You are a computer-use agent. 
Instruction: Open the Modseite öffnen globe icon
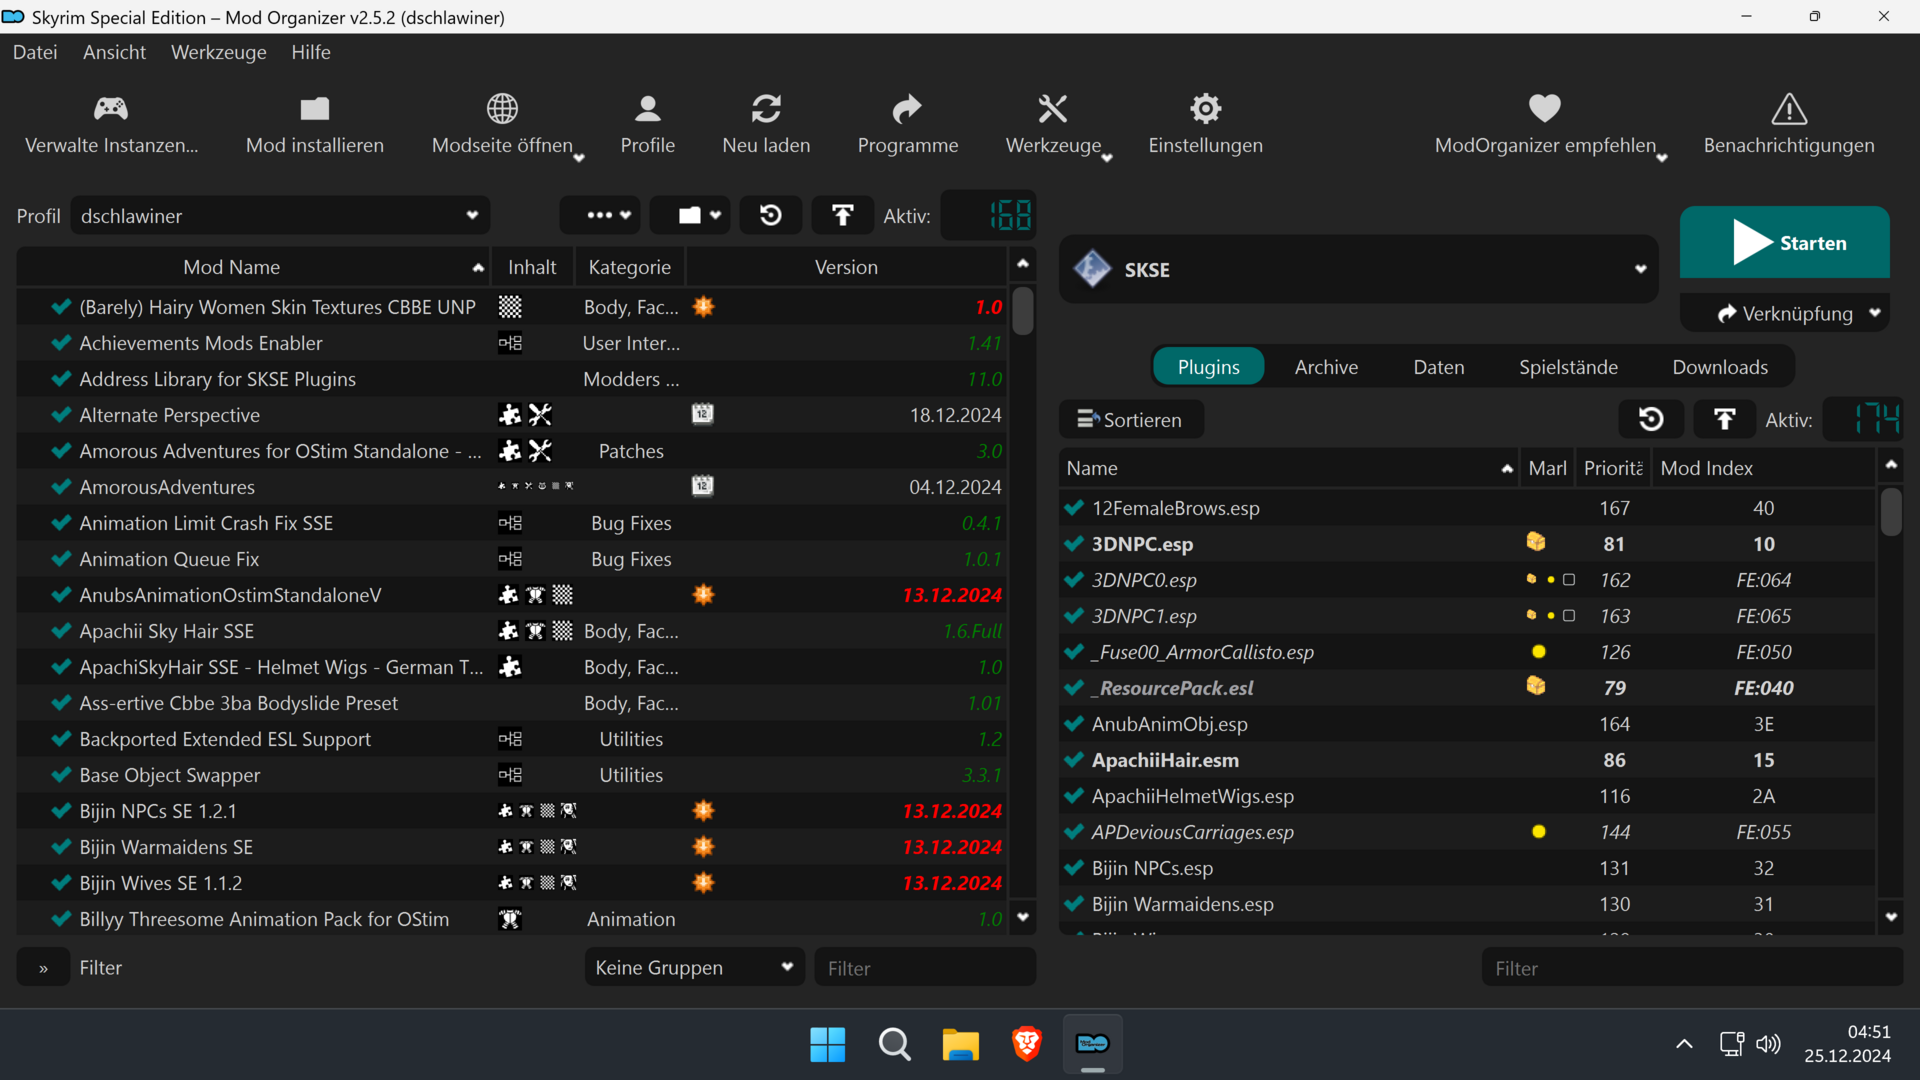pos(502,108)
